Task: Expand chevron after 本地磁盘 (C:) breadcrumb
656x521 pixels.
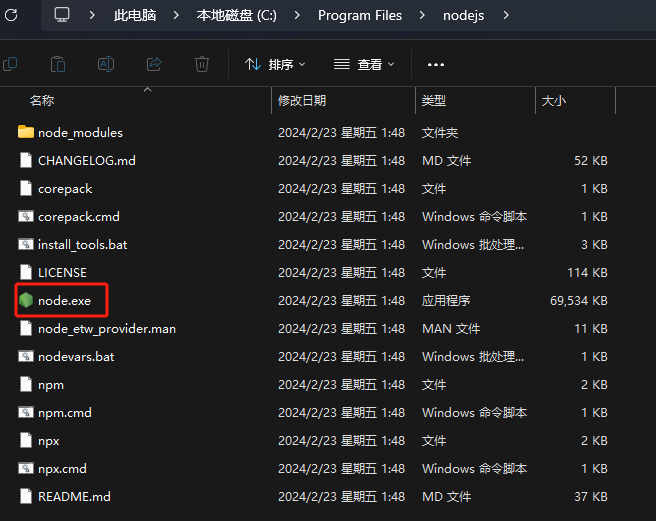Action: [x=297, y=15]
